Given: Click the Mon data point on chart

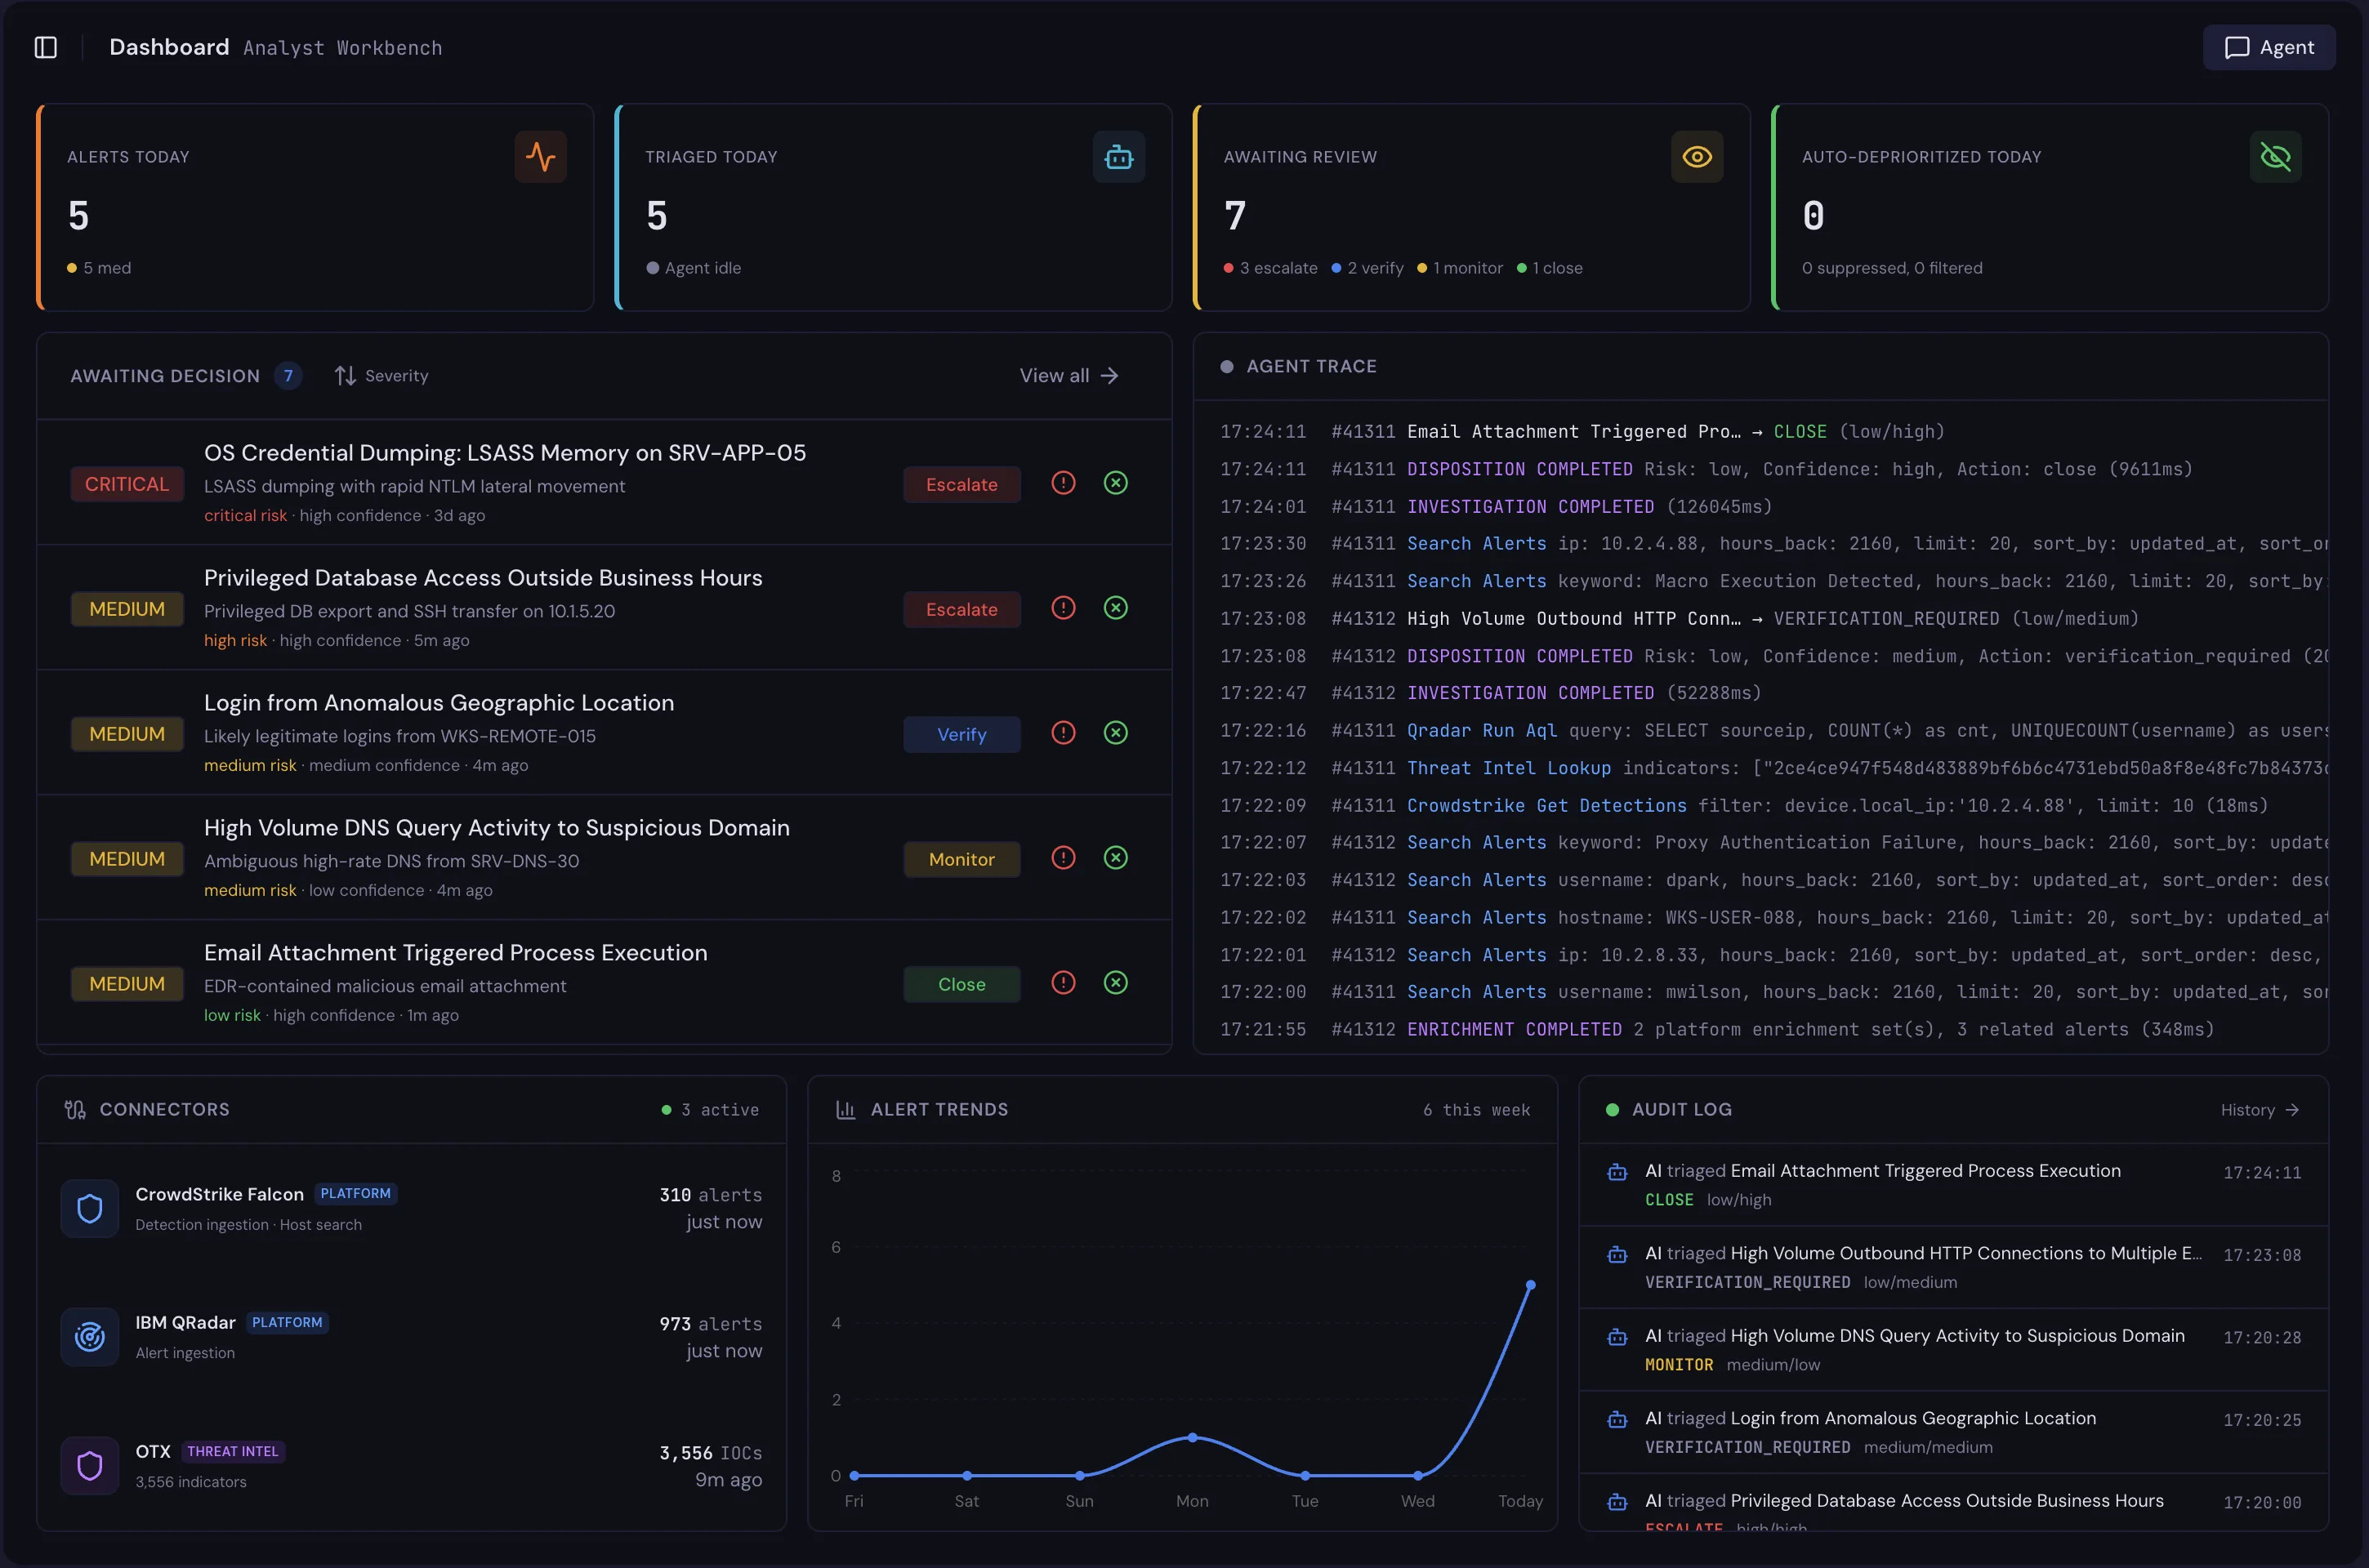Looking at the screenshot, I should pyautogui.click(x=1192, y=1438).
